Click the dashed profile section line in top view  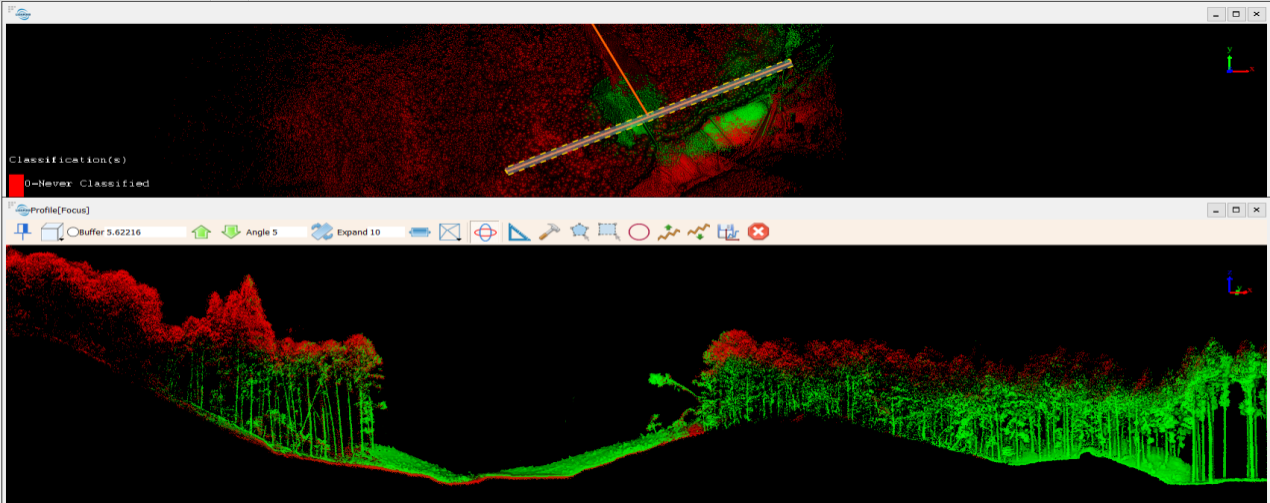[649, 116]
